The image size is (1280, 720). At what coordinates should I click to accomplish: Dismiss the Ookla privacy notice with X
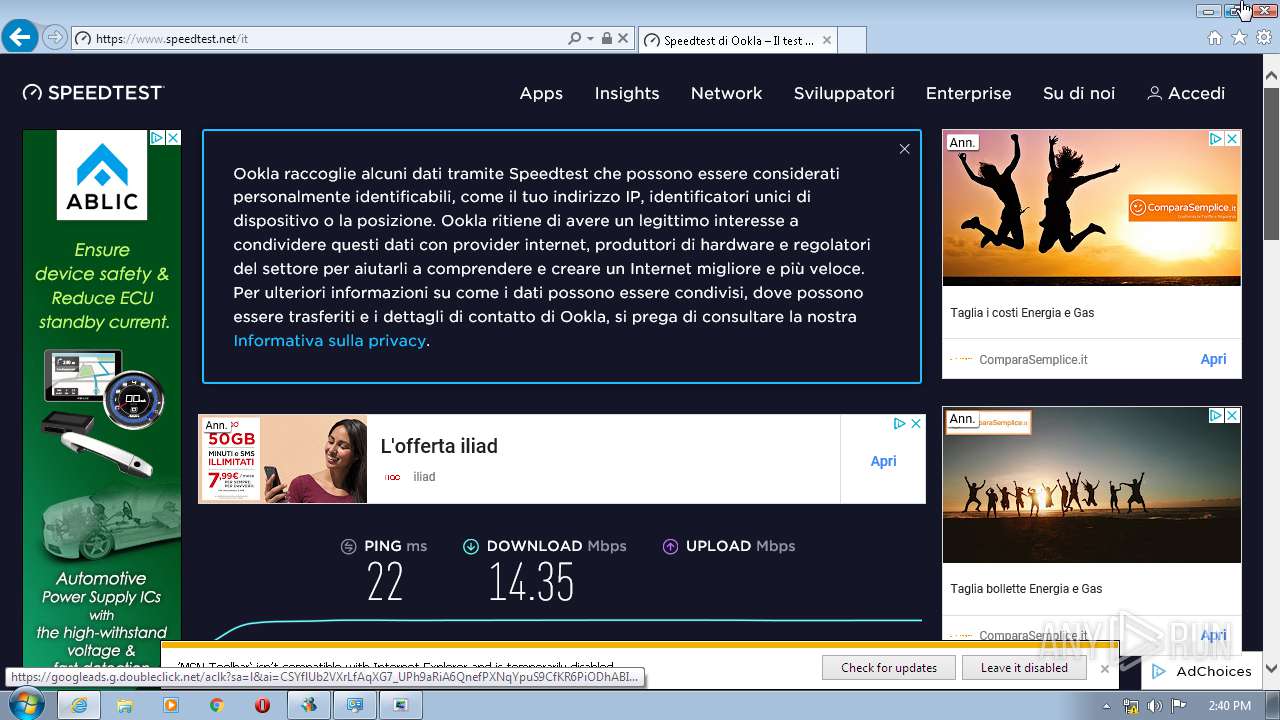point(904,149)
